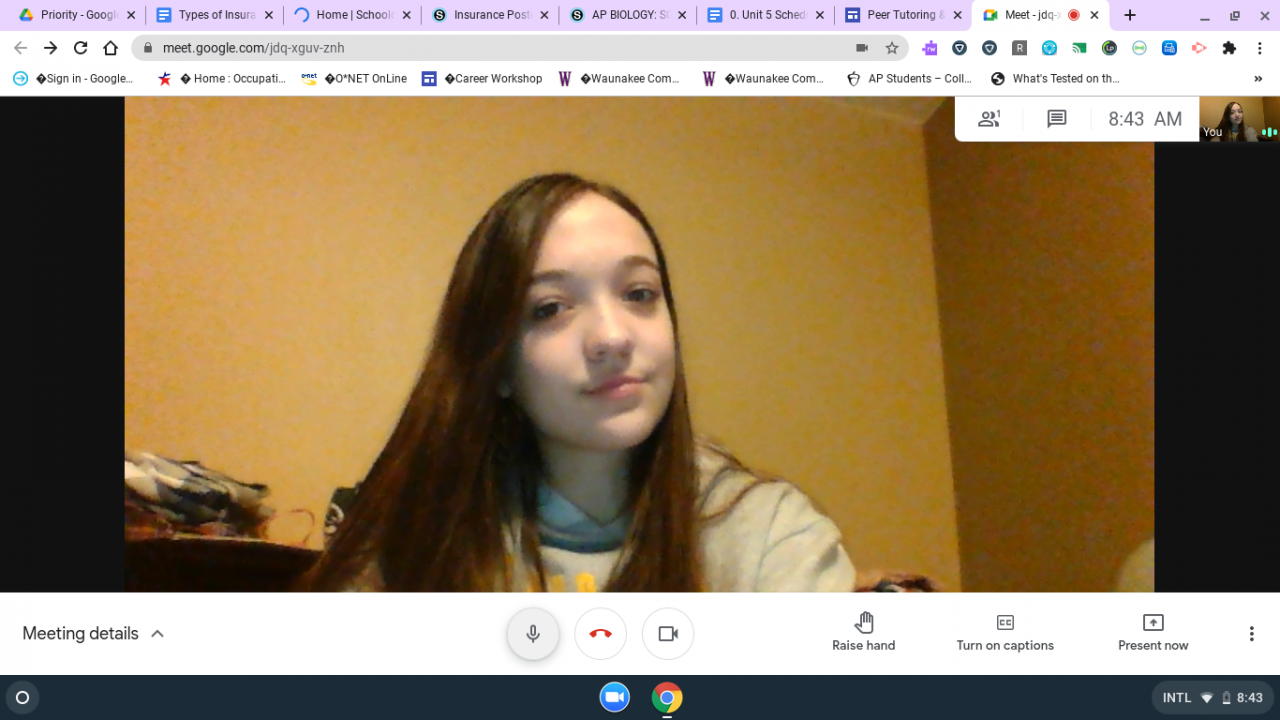Open the meeting chat icon
This screenshot has width=1280, height=720.
[x=1056, y=119]
